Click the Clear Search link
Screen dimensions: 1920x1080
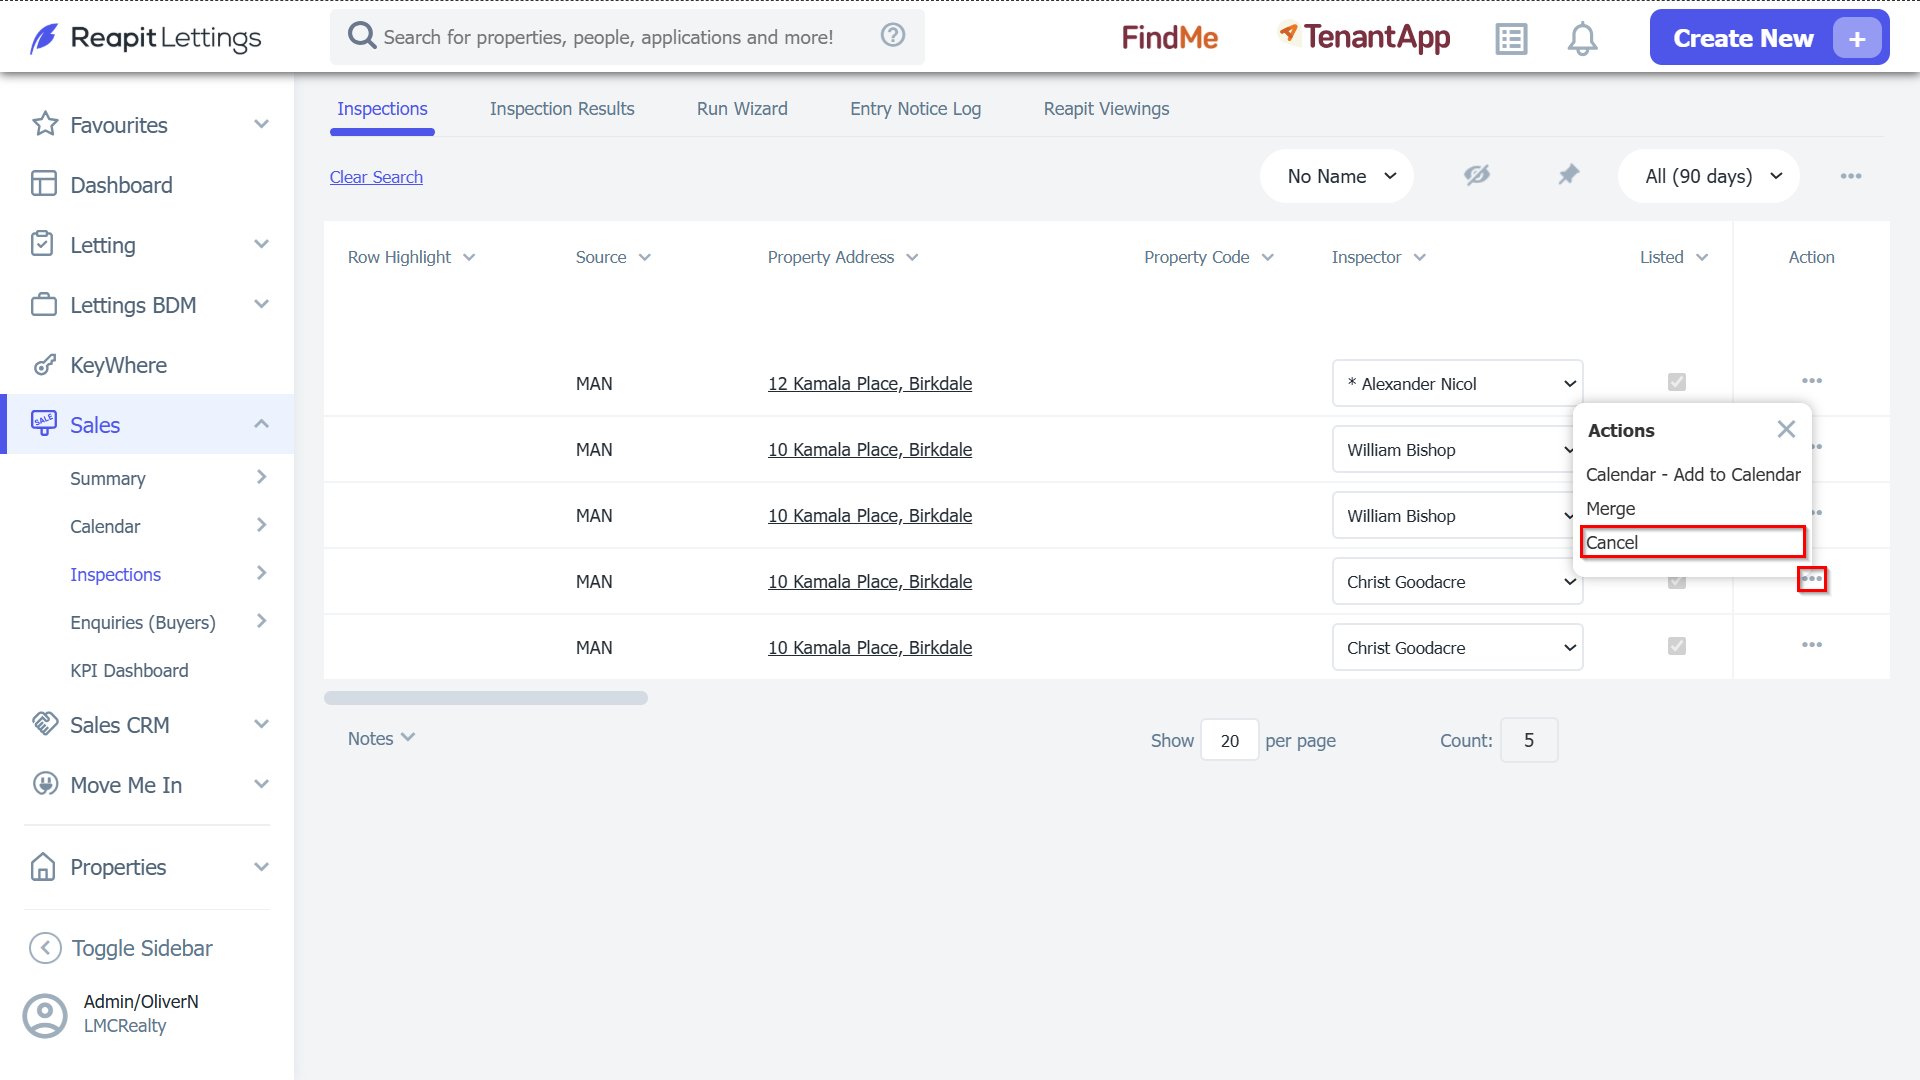click(x=376, y=177)
